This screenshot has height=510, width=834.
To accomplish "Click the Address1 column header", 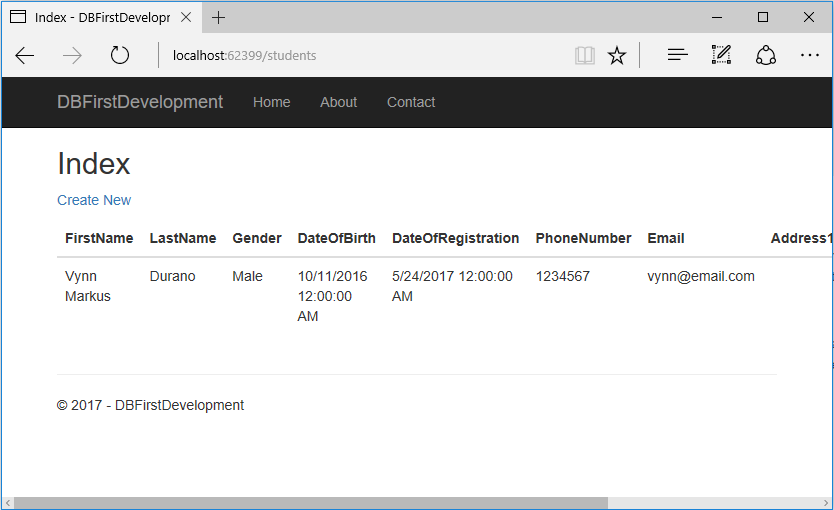I will point(802,238).
